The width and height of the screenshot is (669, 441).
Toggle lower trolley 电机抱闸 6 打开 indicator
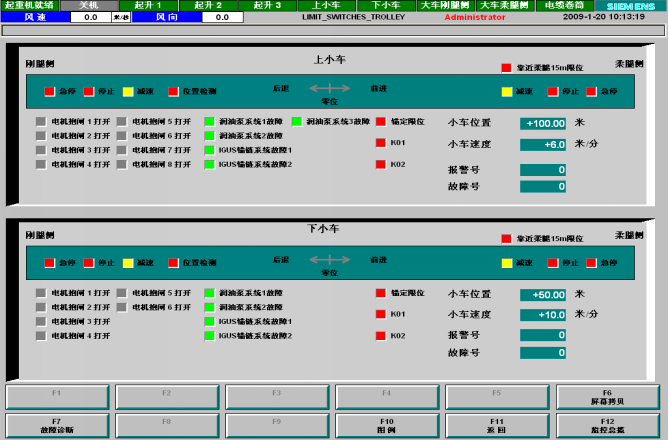click(122, 308)
